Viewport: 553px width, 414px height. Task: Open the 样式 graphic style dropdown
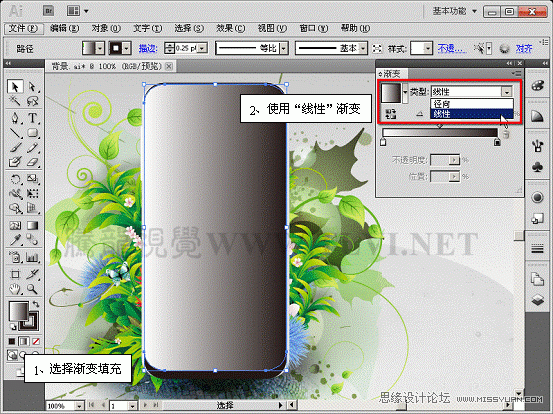tap(428, 48)
